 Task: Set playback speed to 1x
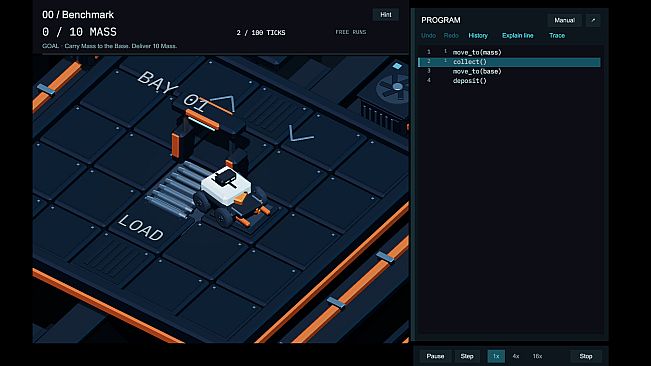tap(496, 356)
